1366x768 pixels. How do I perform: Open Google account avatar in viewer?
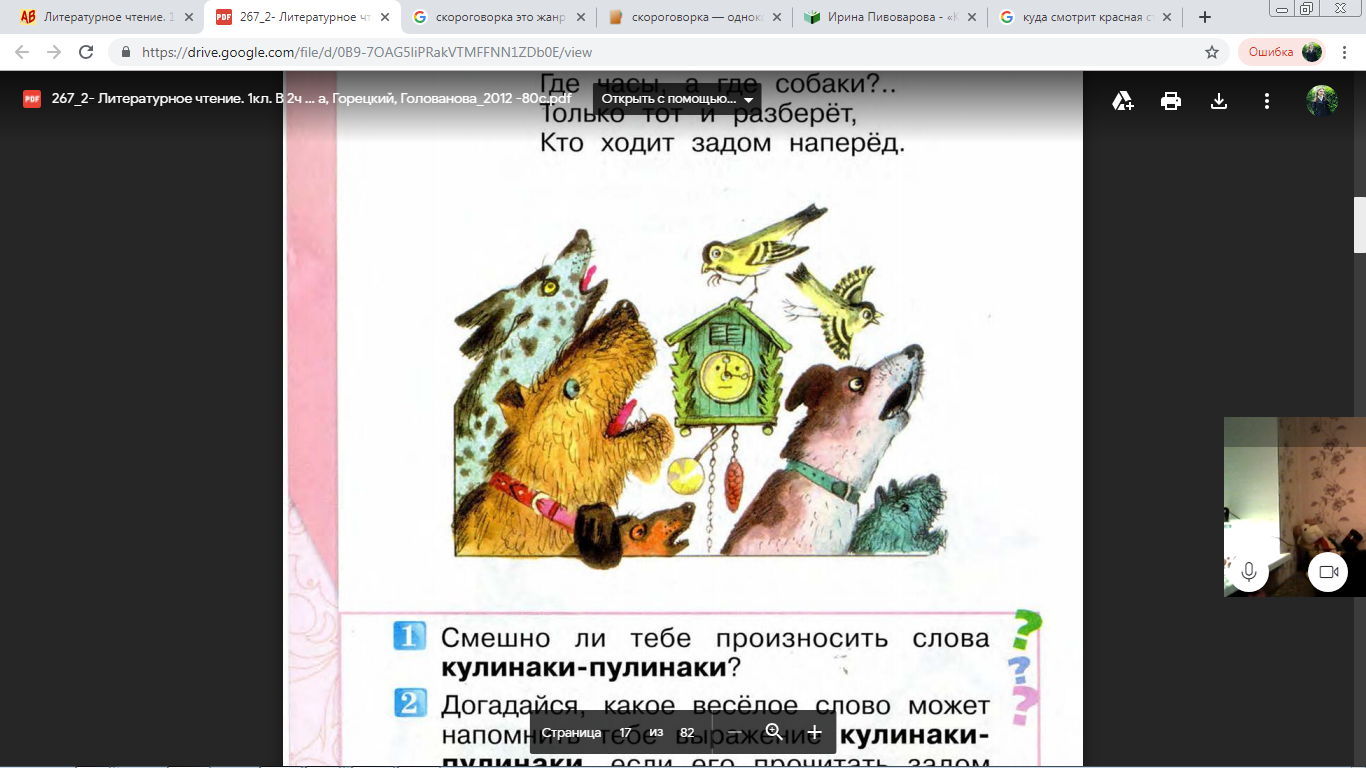(x=1322, y=100)
